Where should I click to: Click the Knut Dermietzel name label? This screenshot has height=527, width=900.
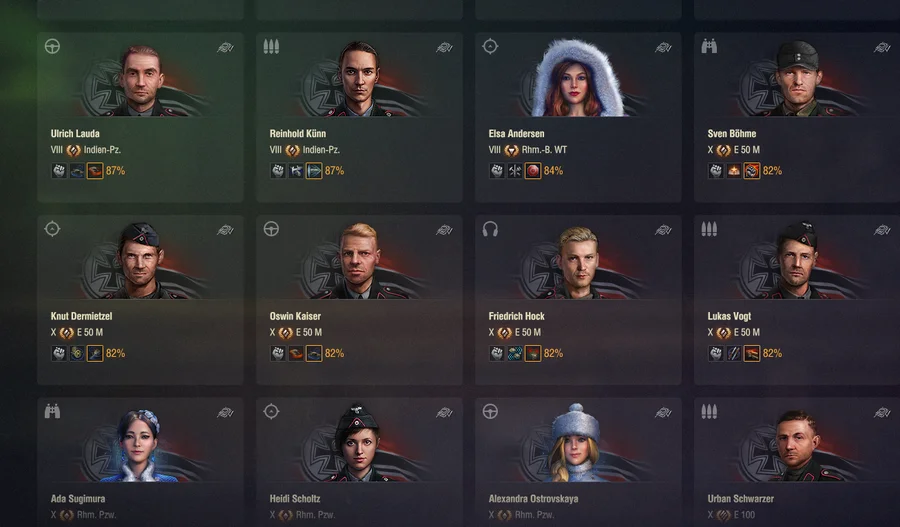[82, 316]
